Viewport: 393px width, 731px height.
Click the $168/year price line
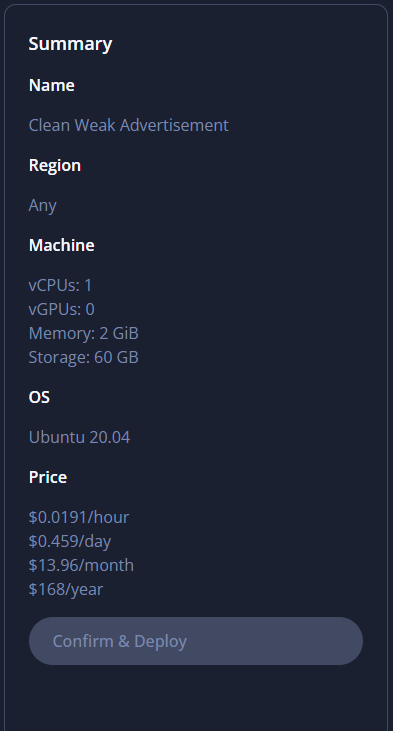click(x=66, y=589)
